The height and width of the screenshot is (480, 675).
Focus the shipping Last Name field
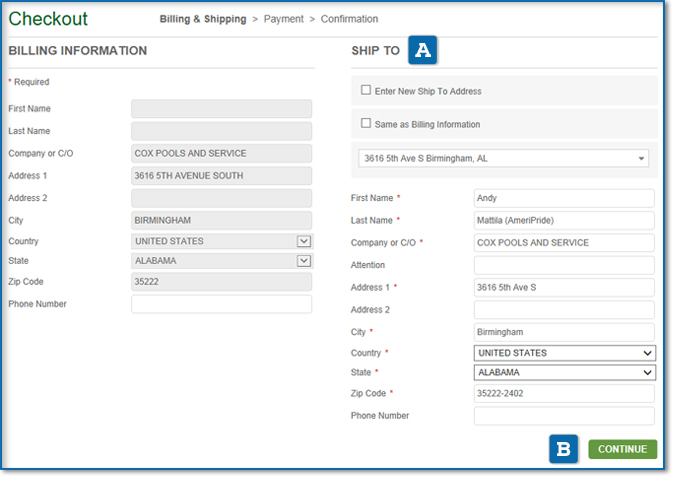[x=564, y=220]
